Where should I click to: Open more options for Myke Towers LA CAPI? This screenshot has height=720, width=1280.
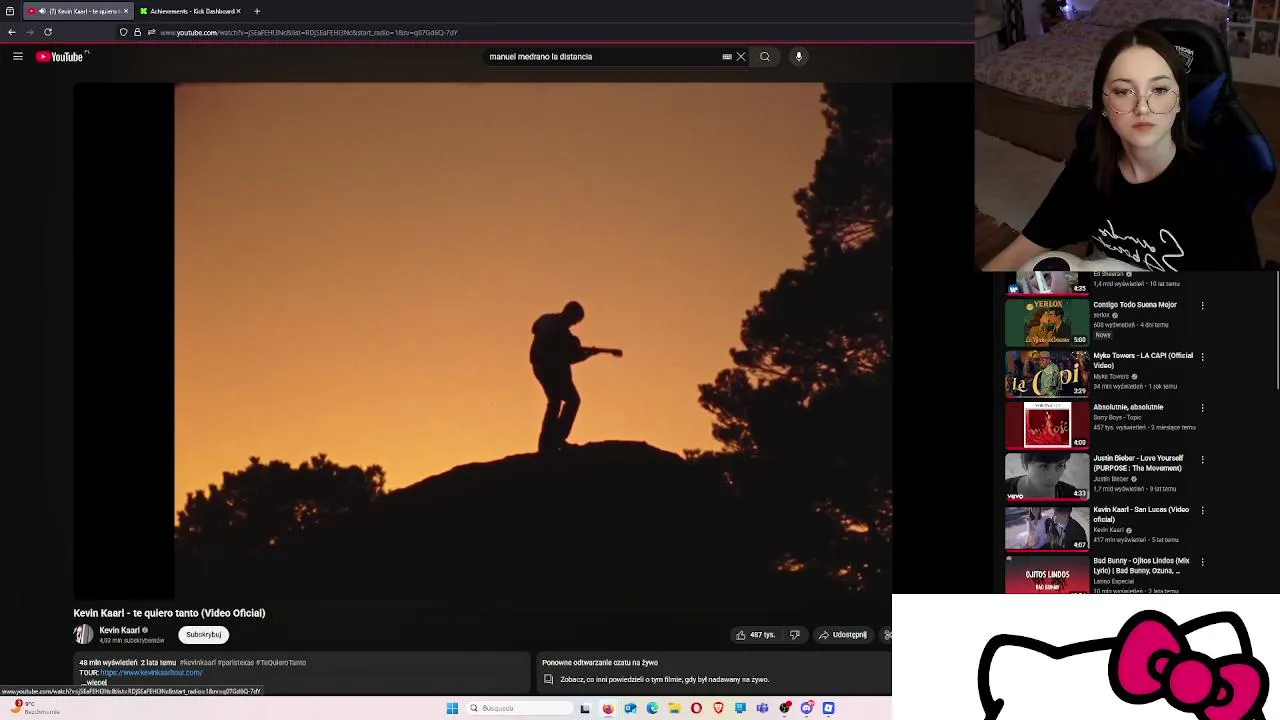tap(1202, 356)
